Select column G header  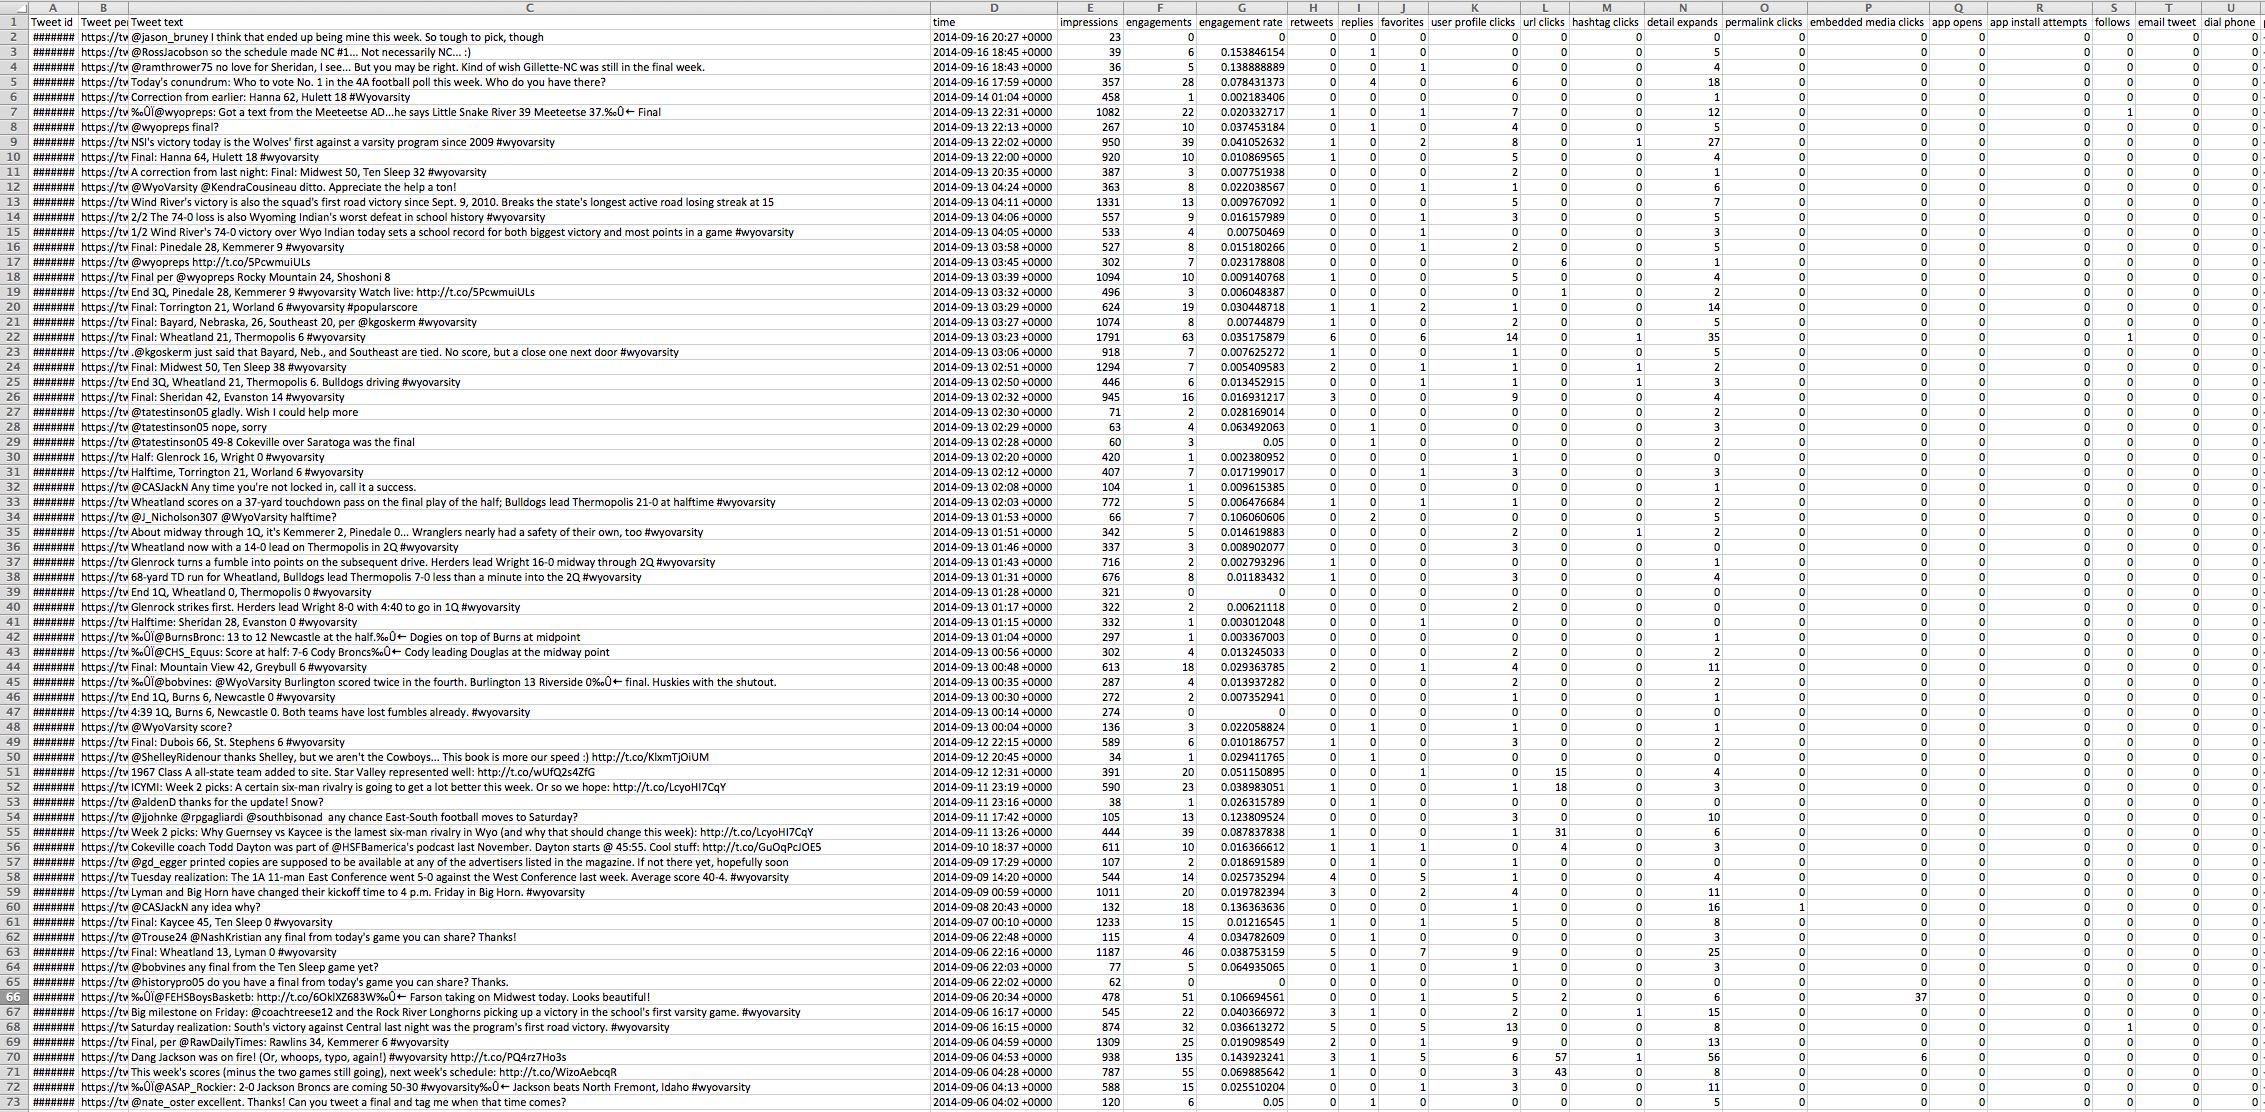pyautogui.click(x=1241, y=7)
